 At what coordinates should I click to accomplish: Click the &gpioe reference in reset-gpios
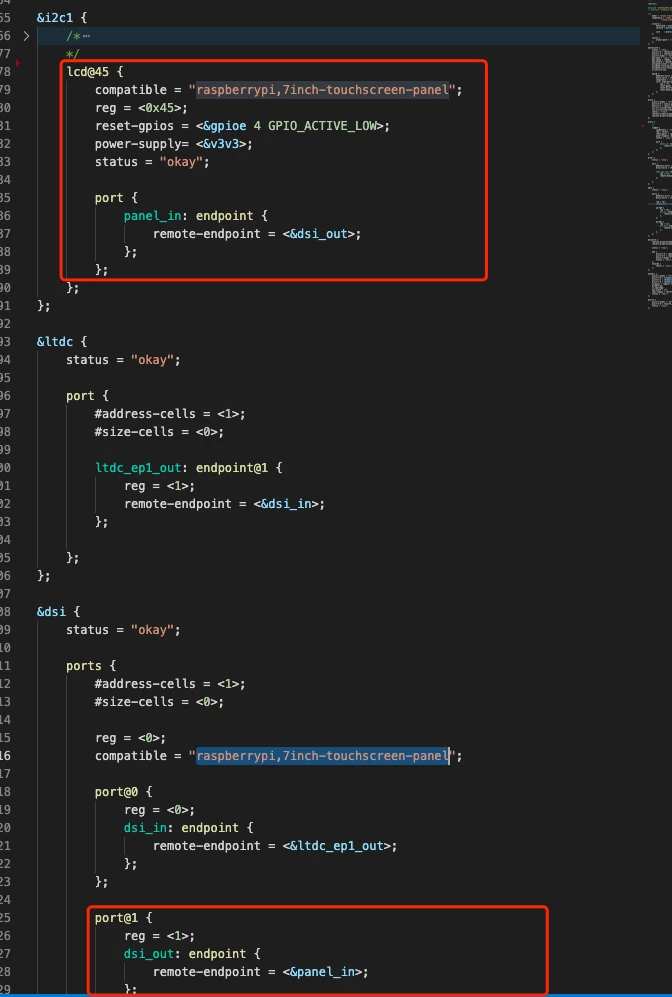[224, 126]
